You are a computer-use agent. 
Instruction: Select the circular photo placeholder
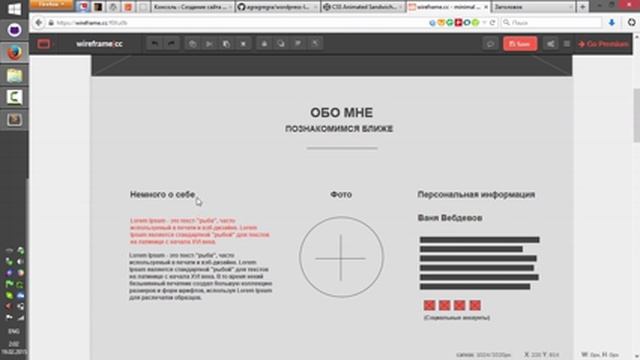[341, 257]
